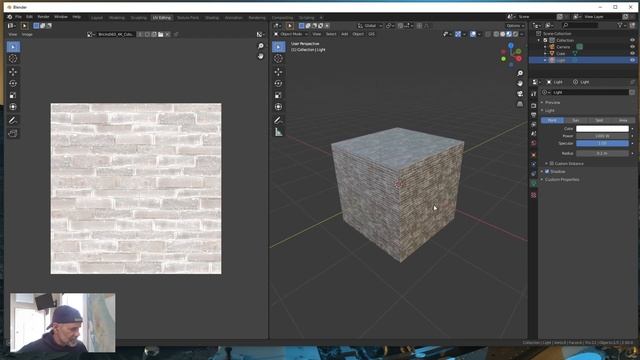
Task: Click the pan hand icon in UV editor
Action: 260,56
